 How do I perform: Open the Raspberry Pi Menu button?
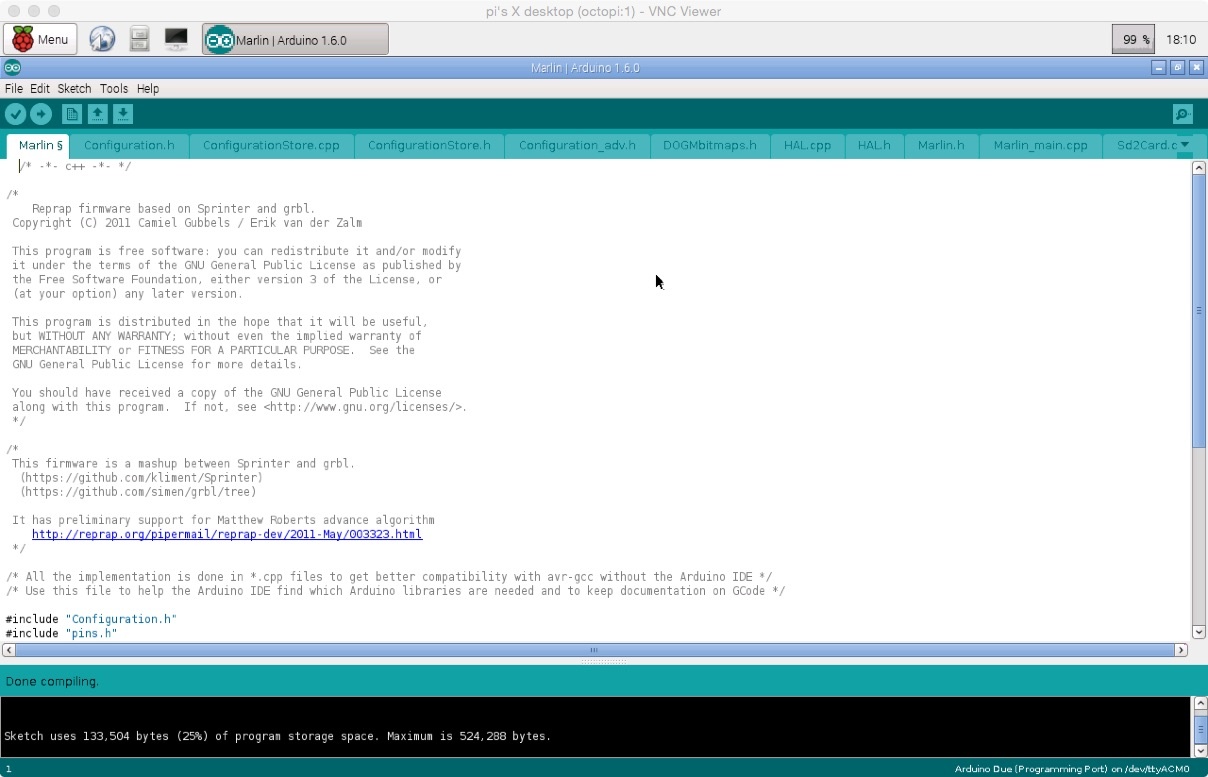(41, 40)
